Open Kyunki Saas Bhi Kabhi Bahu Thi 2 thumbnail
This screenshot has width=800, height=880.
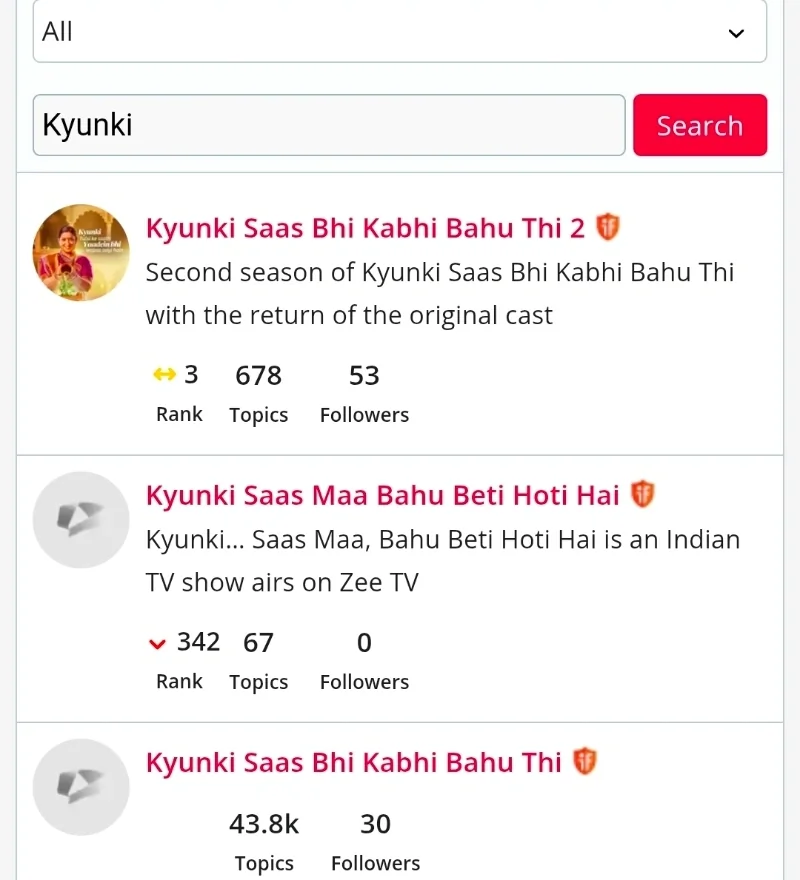81,253
